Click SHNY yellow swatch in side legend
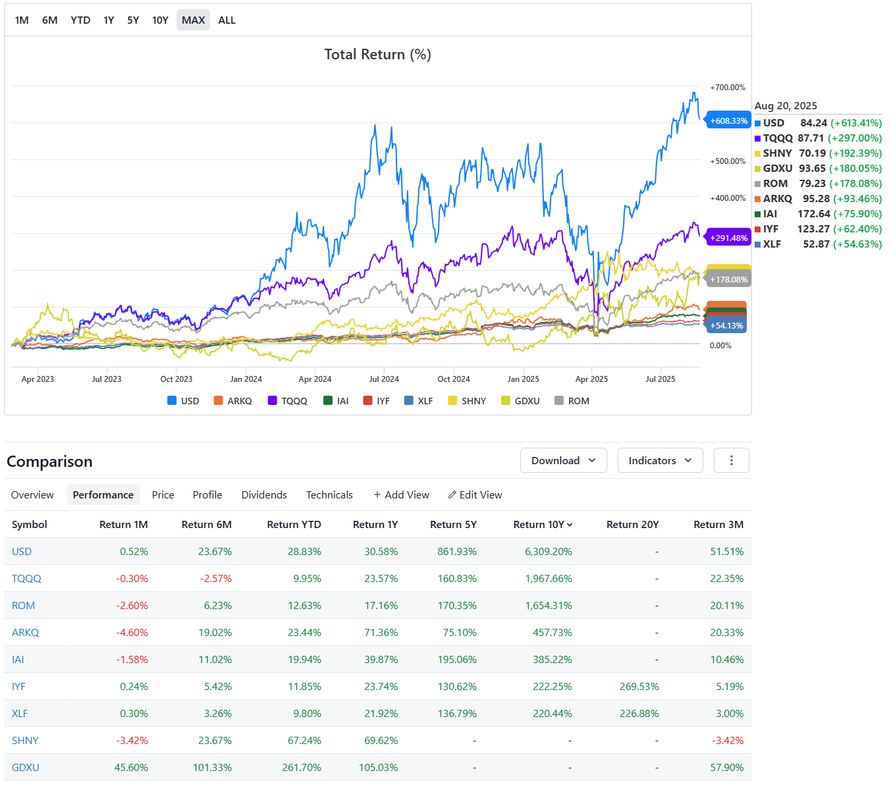 pos(757,154)
